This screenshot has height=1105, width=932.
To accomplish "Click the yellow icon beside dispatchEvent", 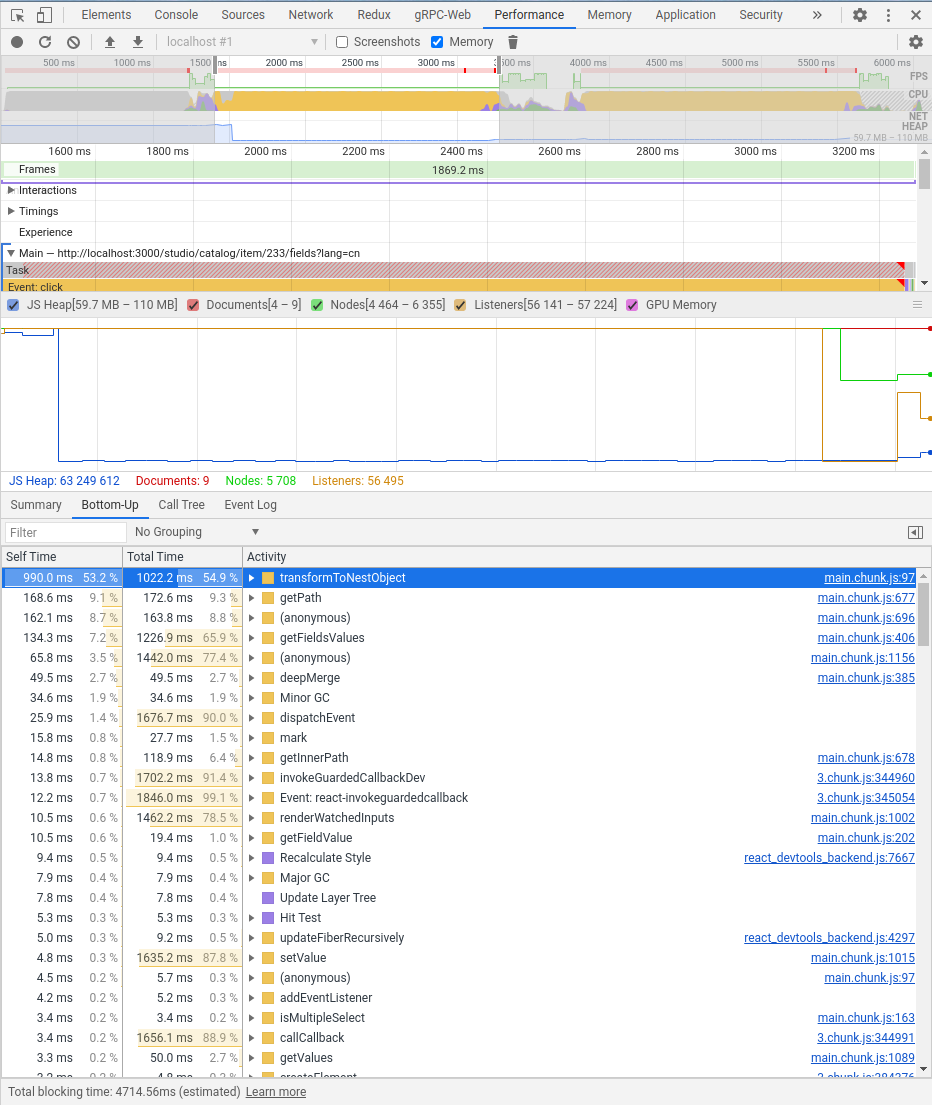I will click(x=268, y=717).
